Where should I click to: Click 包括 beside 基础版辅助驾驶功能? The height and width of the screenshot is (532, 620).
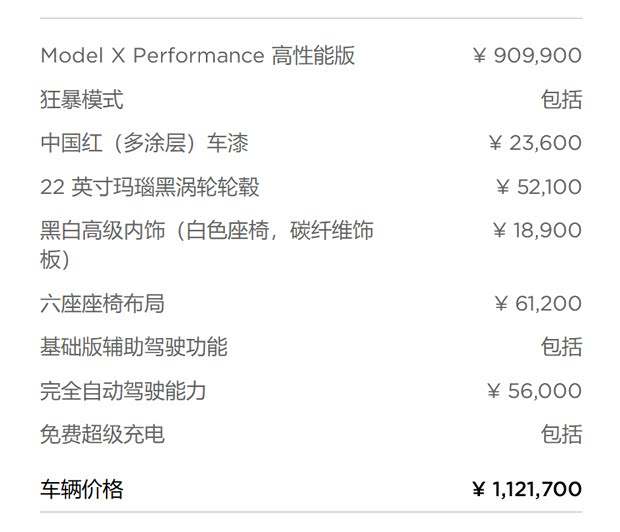coord(560,347)
